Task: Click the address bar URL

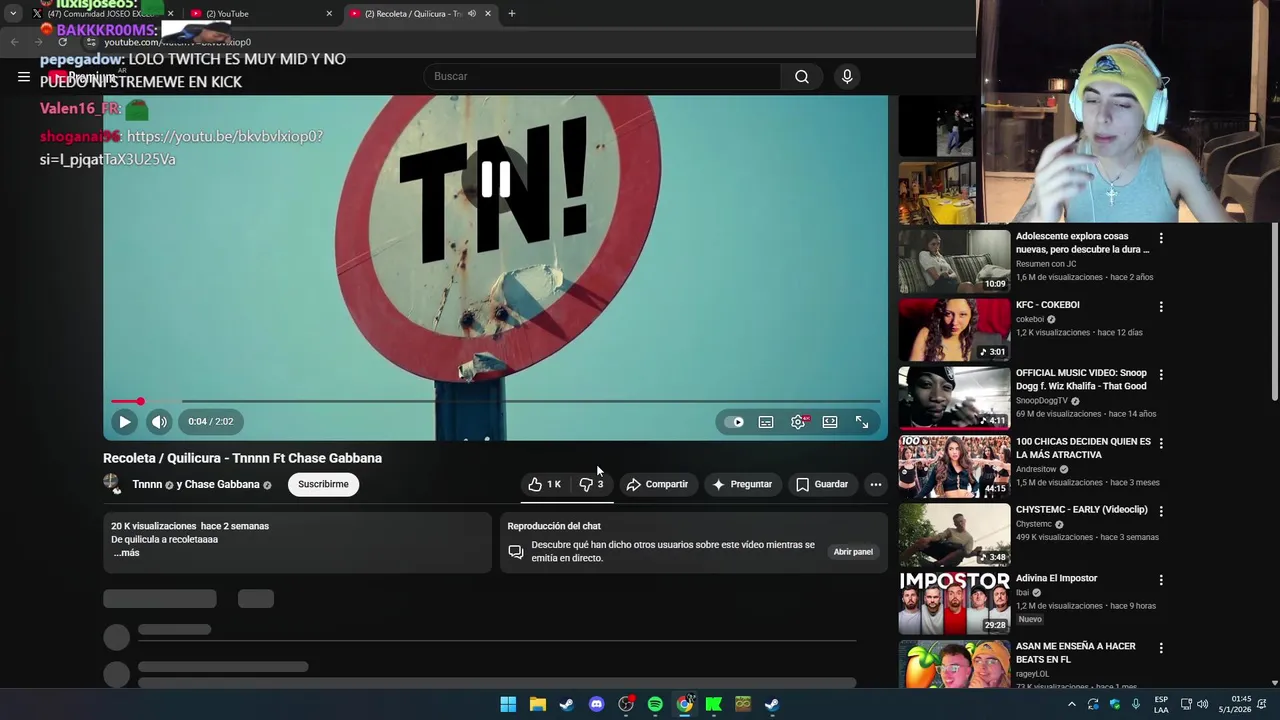Action: (178, 42)
